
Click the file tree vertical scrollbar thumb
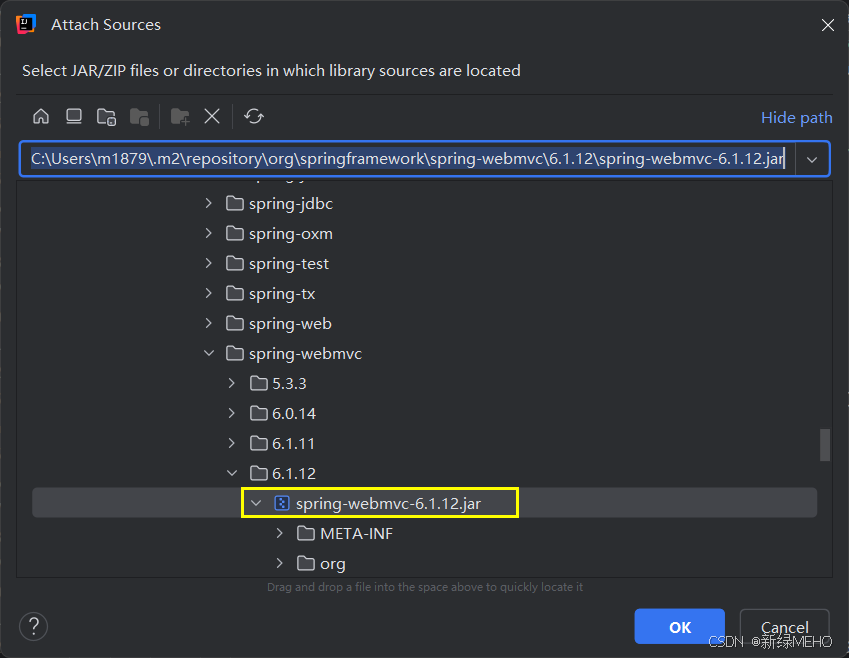[x=825, y=445]
